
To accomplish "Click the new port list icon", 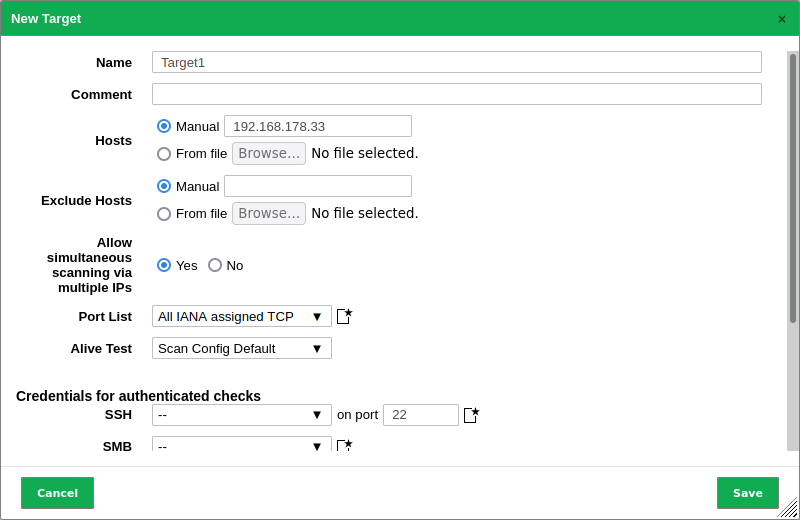I will coord(344,316).
